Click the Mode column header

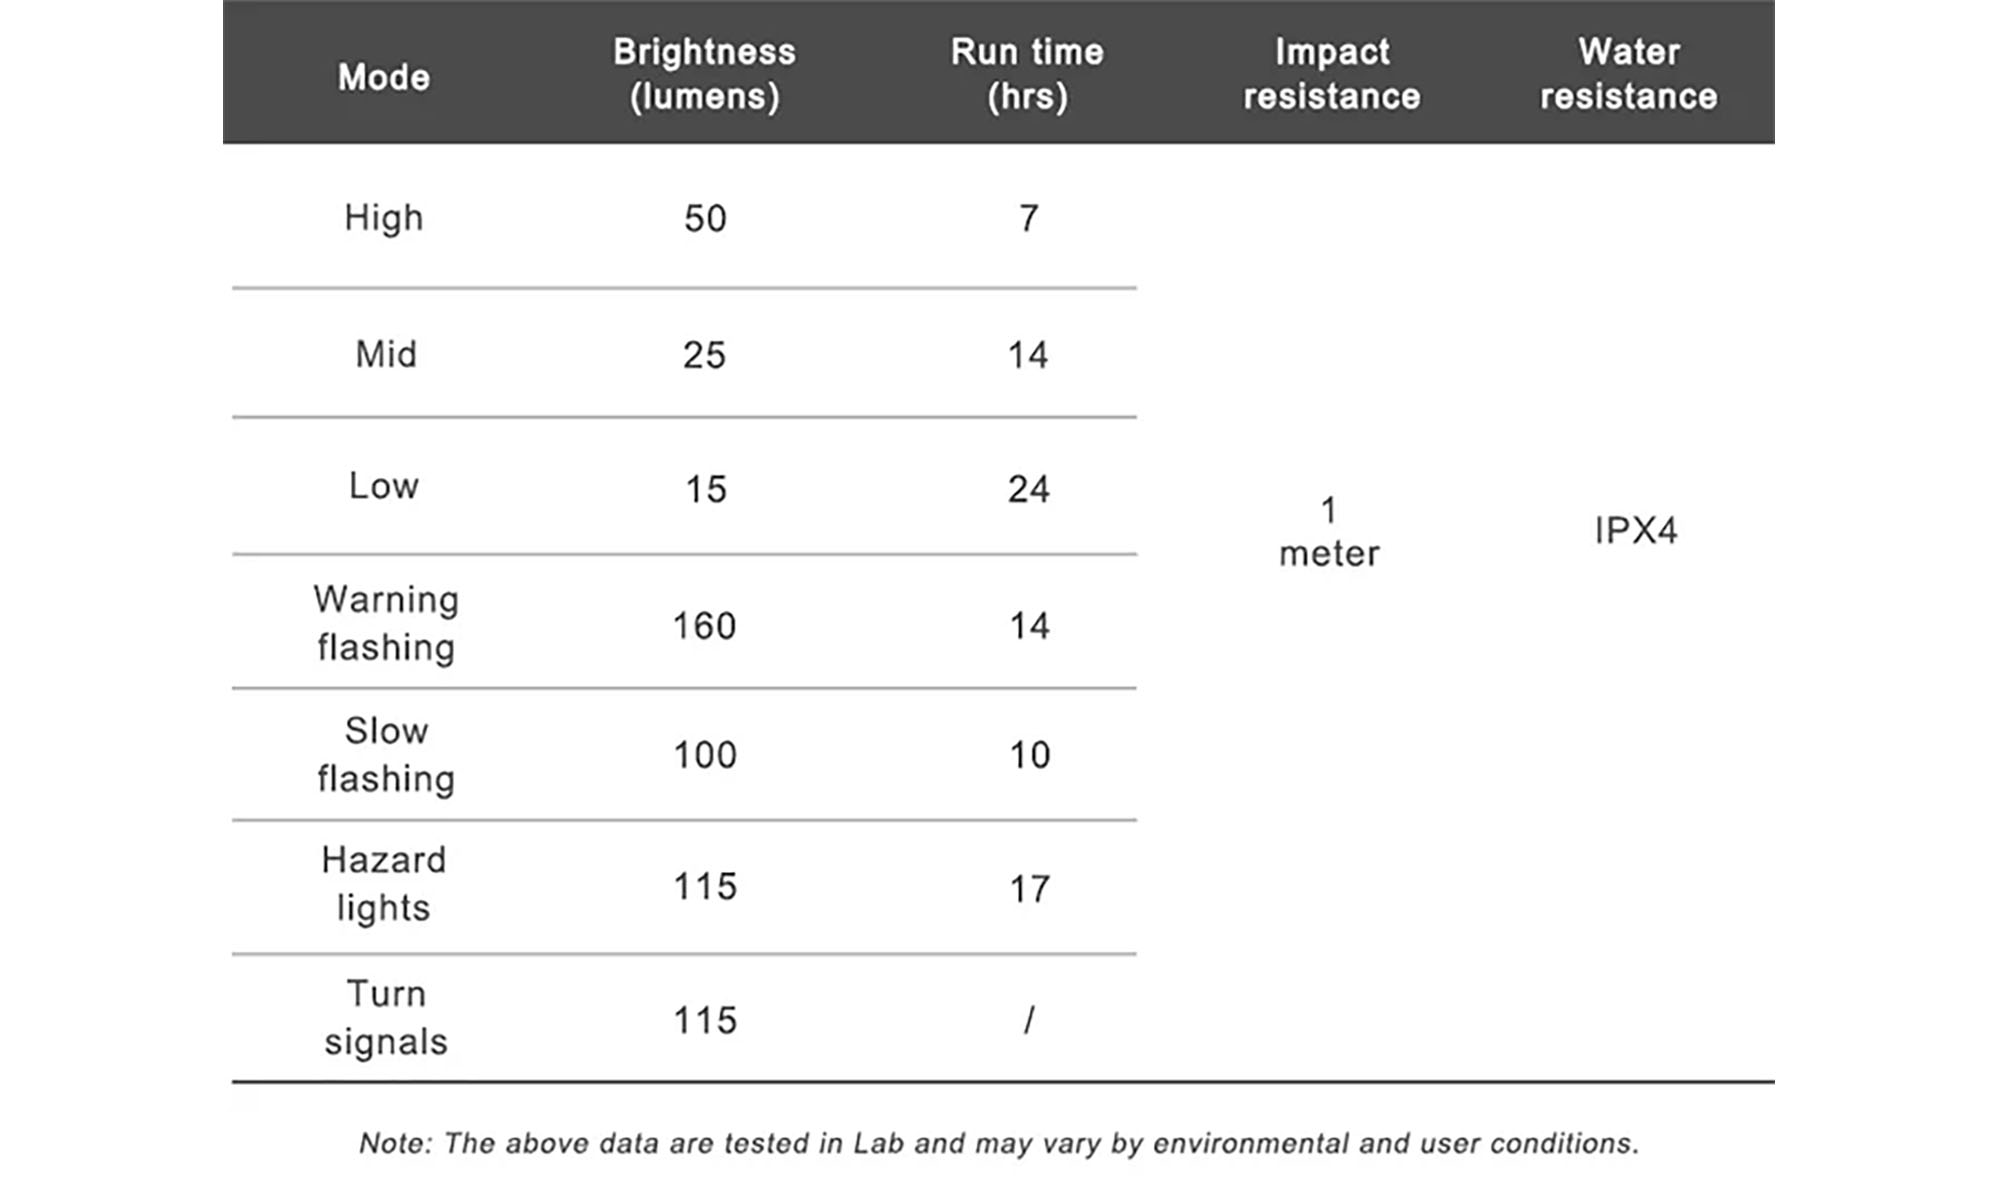tap(384, 77)
